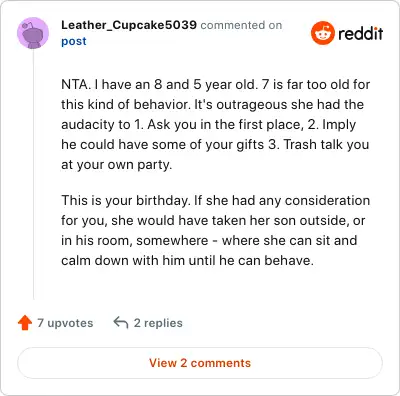The width and height of the screenshot is (400, 396).
Task: Click the paragraph starting with "NTA. I have"
Action: coord(216,124)
